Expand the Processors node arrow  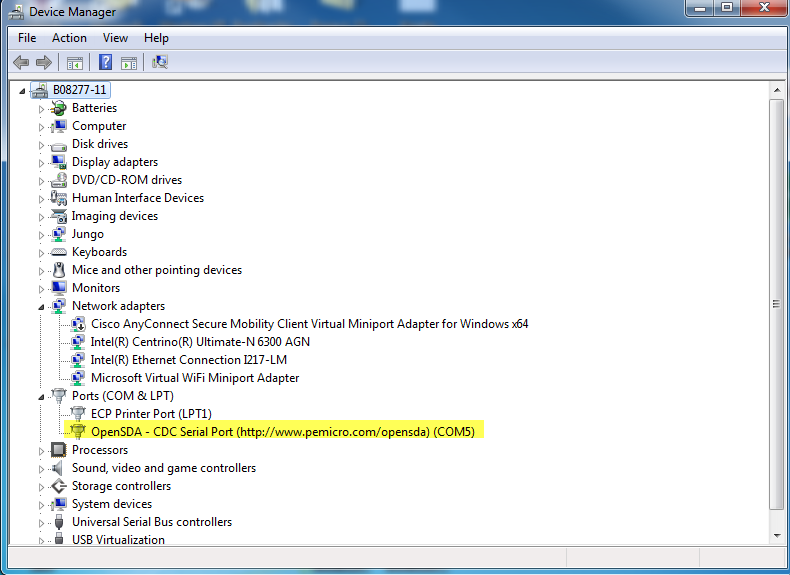pyautogui.click(x=41, y=451)
